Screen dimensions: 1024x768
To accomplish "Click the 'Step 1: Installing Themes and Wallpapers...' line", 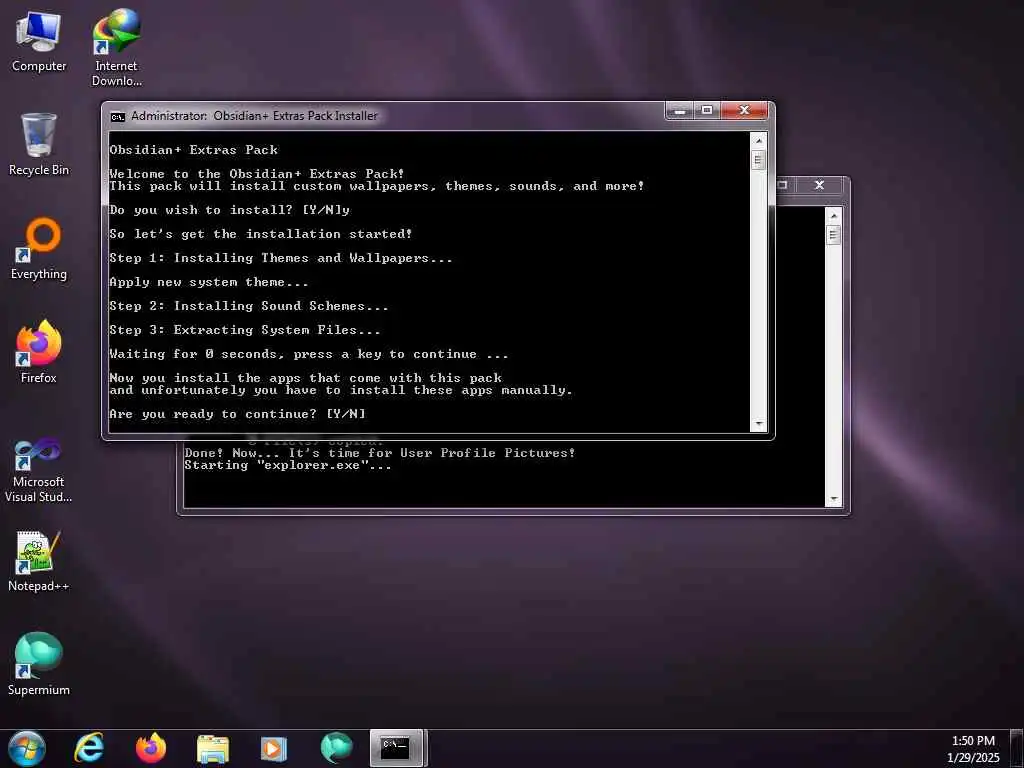I will pyautogui.click(x=281, y=258).
